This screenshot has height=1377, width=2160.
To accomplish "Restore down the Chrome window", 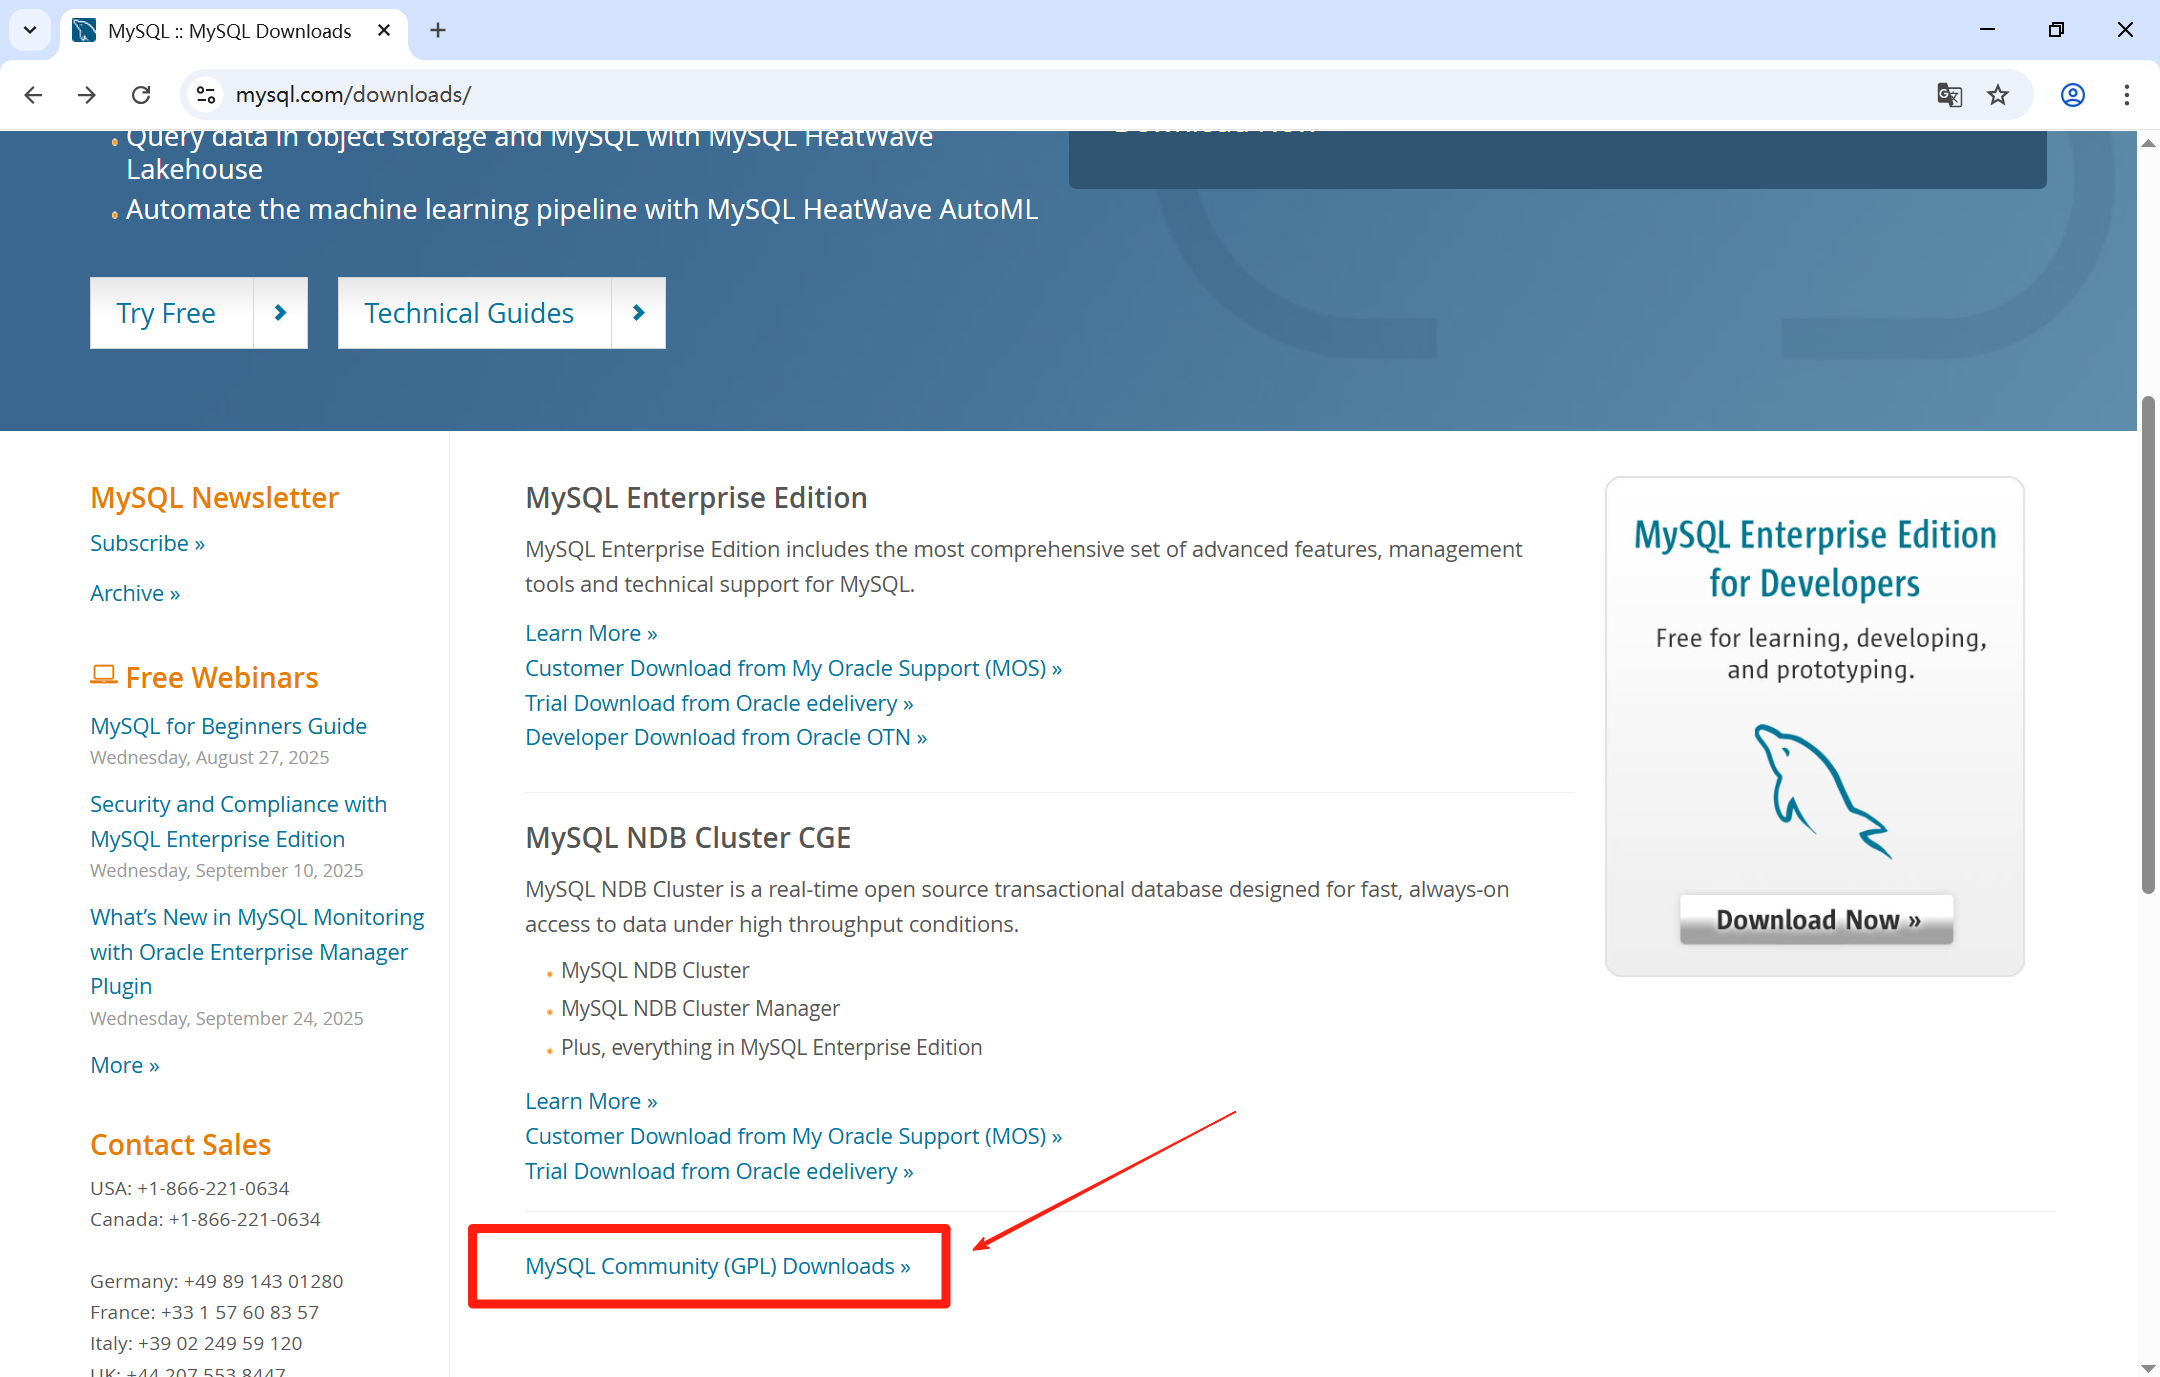I will (x=2056, y=30).
